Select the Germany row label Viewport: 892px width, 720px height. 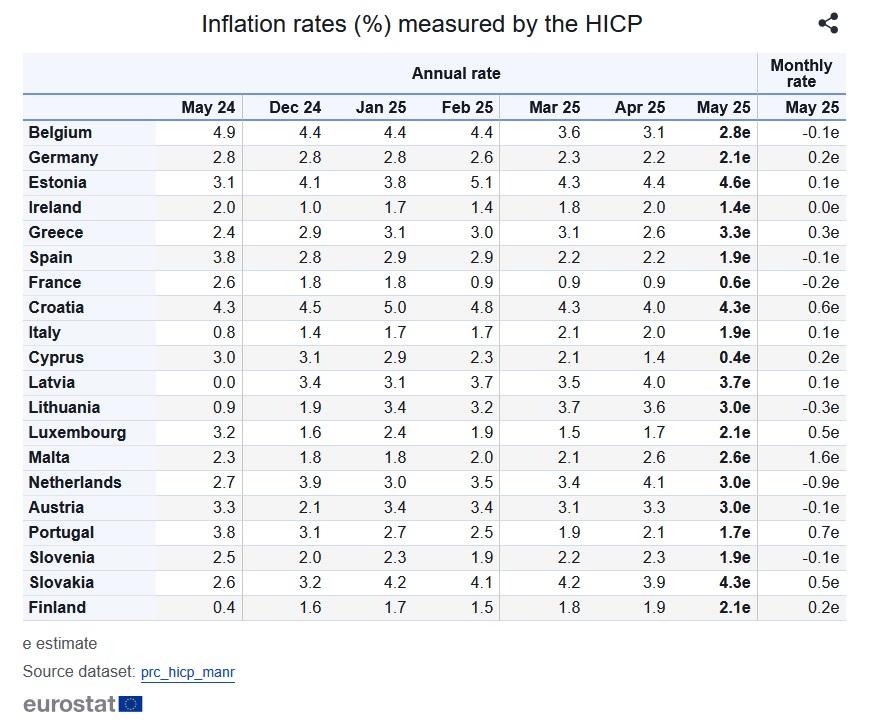(63, 158)
